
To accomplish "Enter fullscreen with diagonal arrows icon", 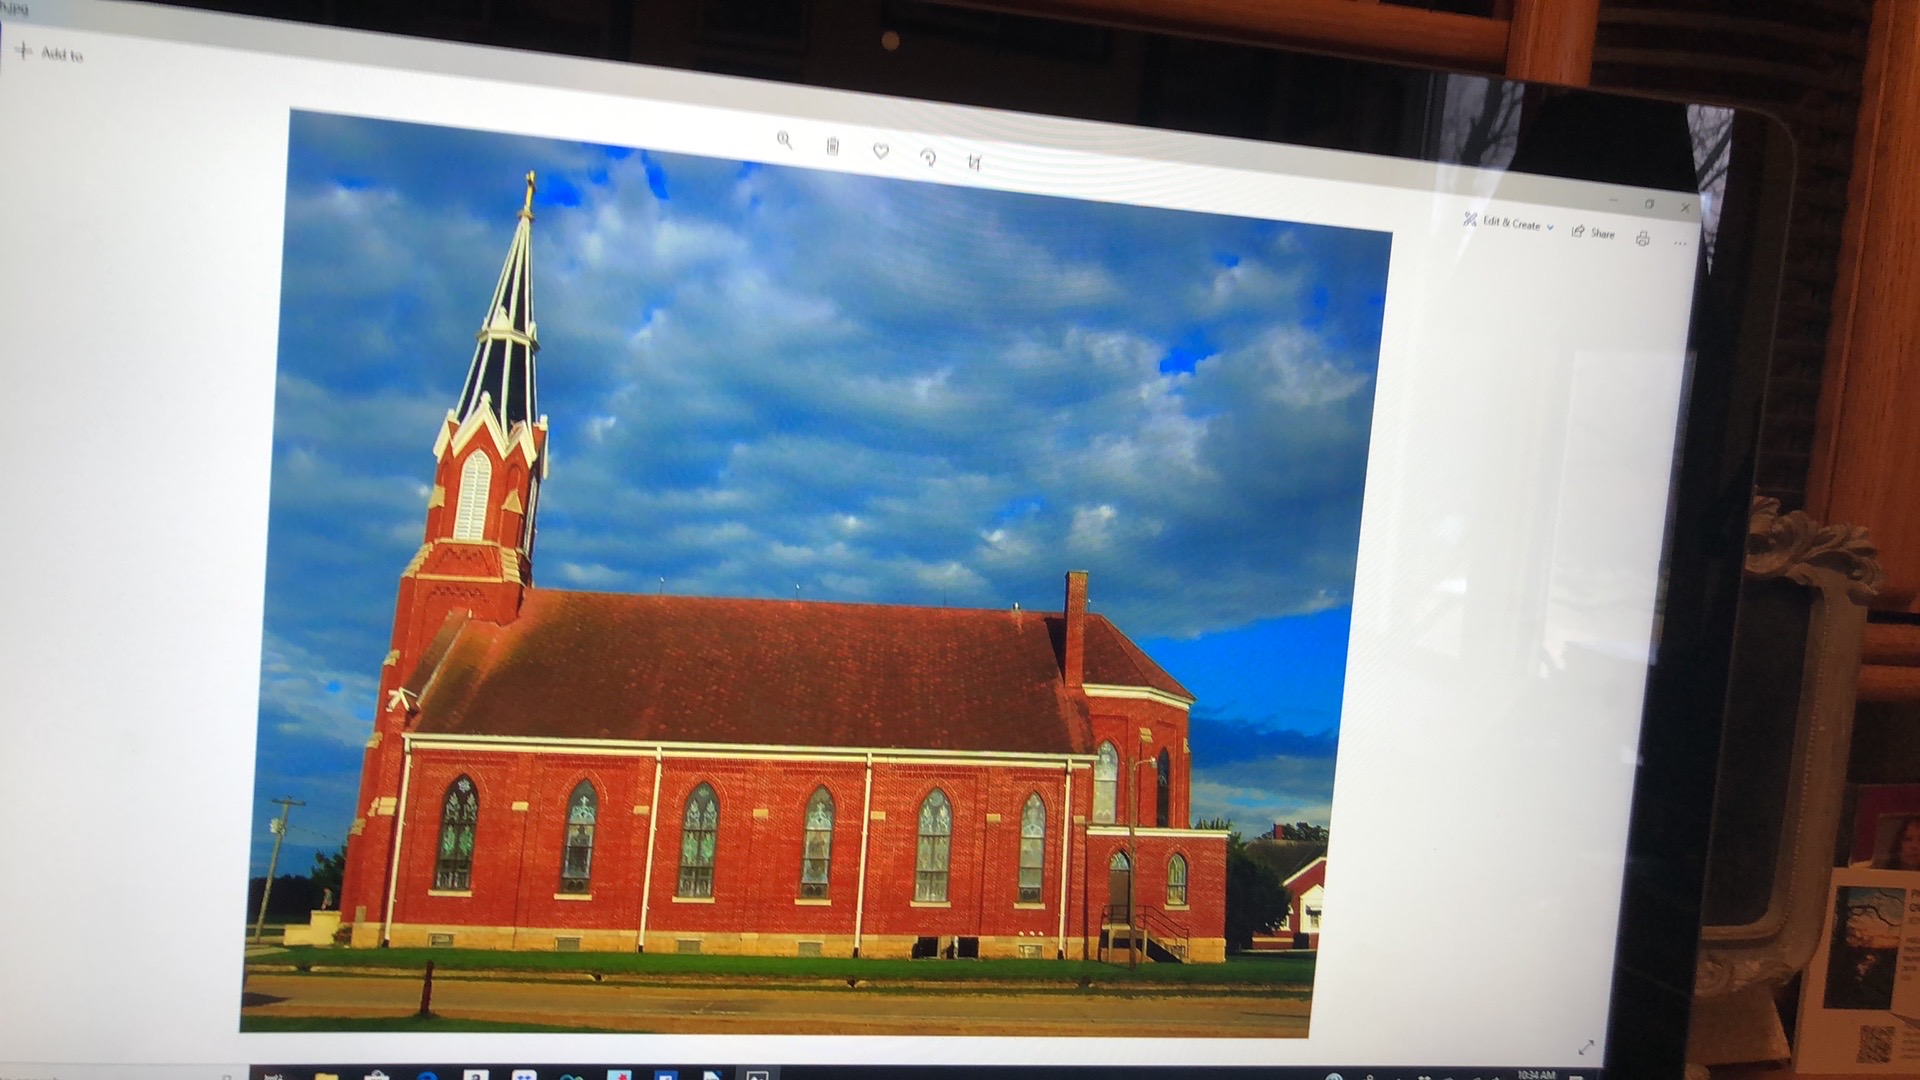I will [x=1586, y=1048].
